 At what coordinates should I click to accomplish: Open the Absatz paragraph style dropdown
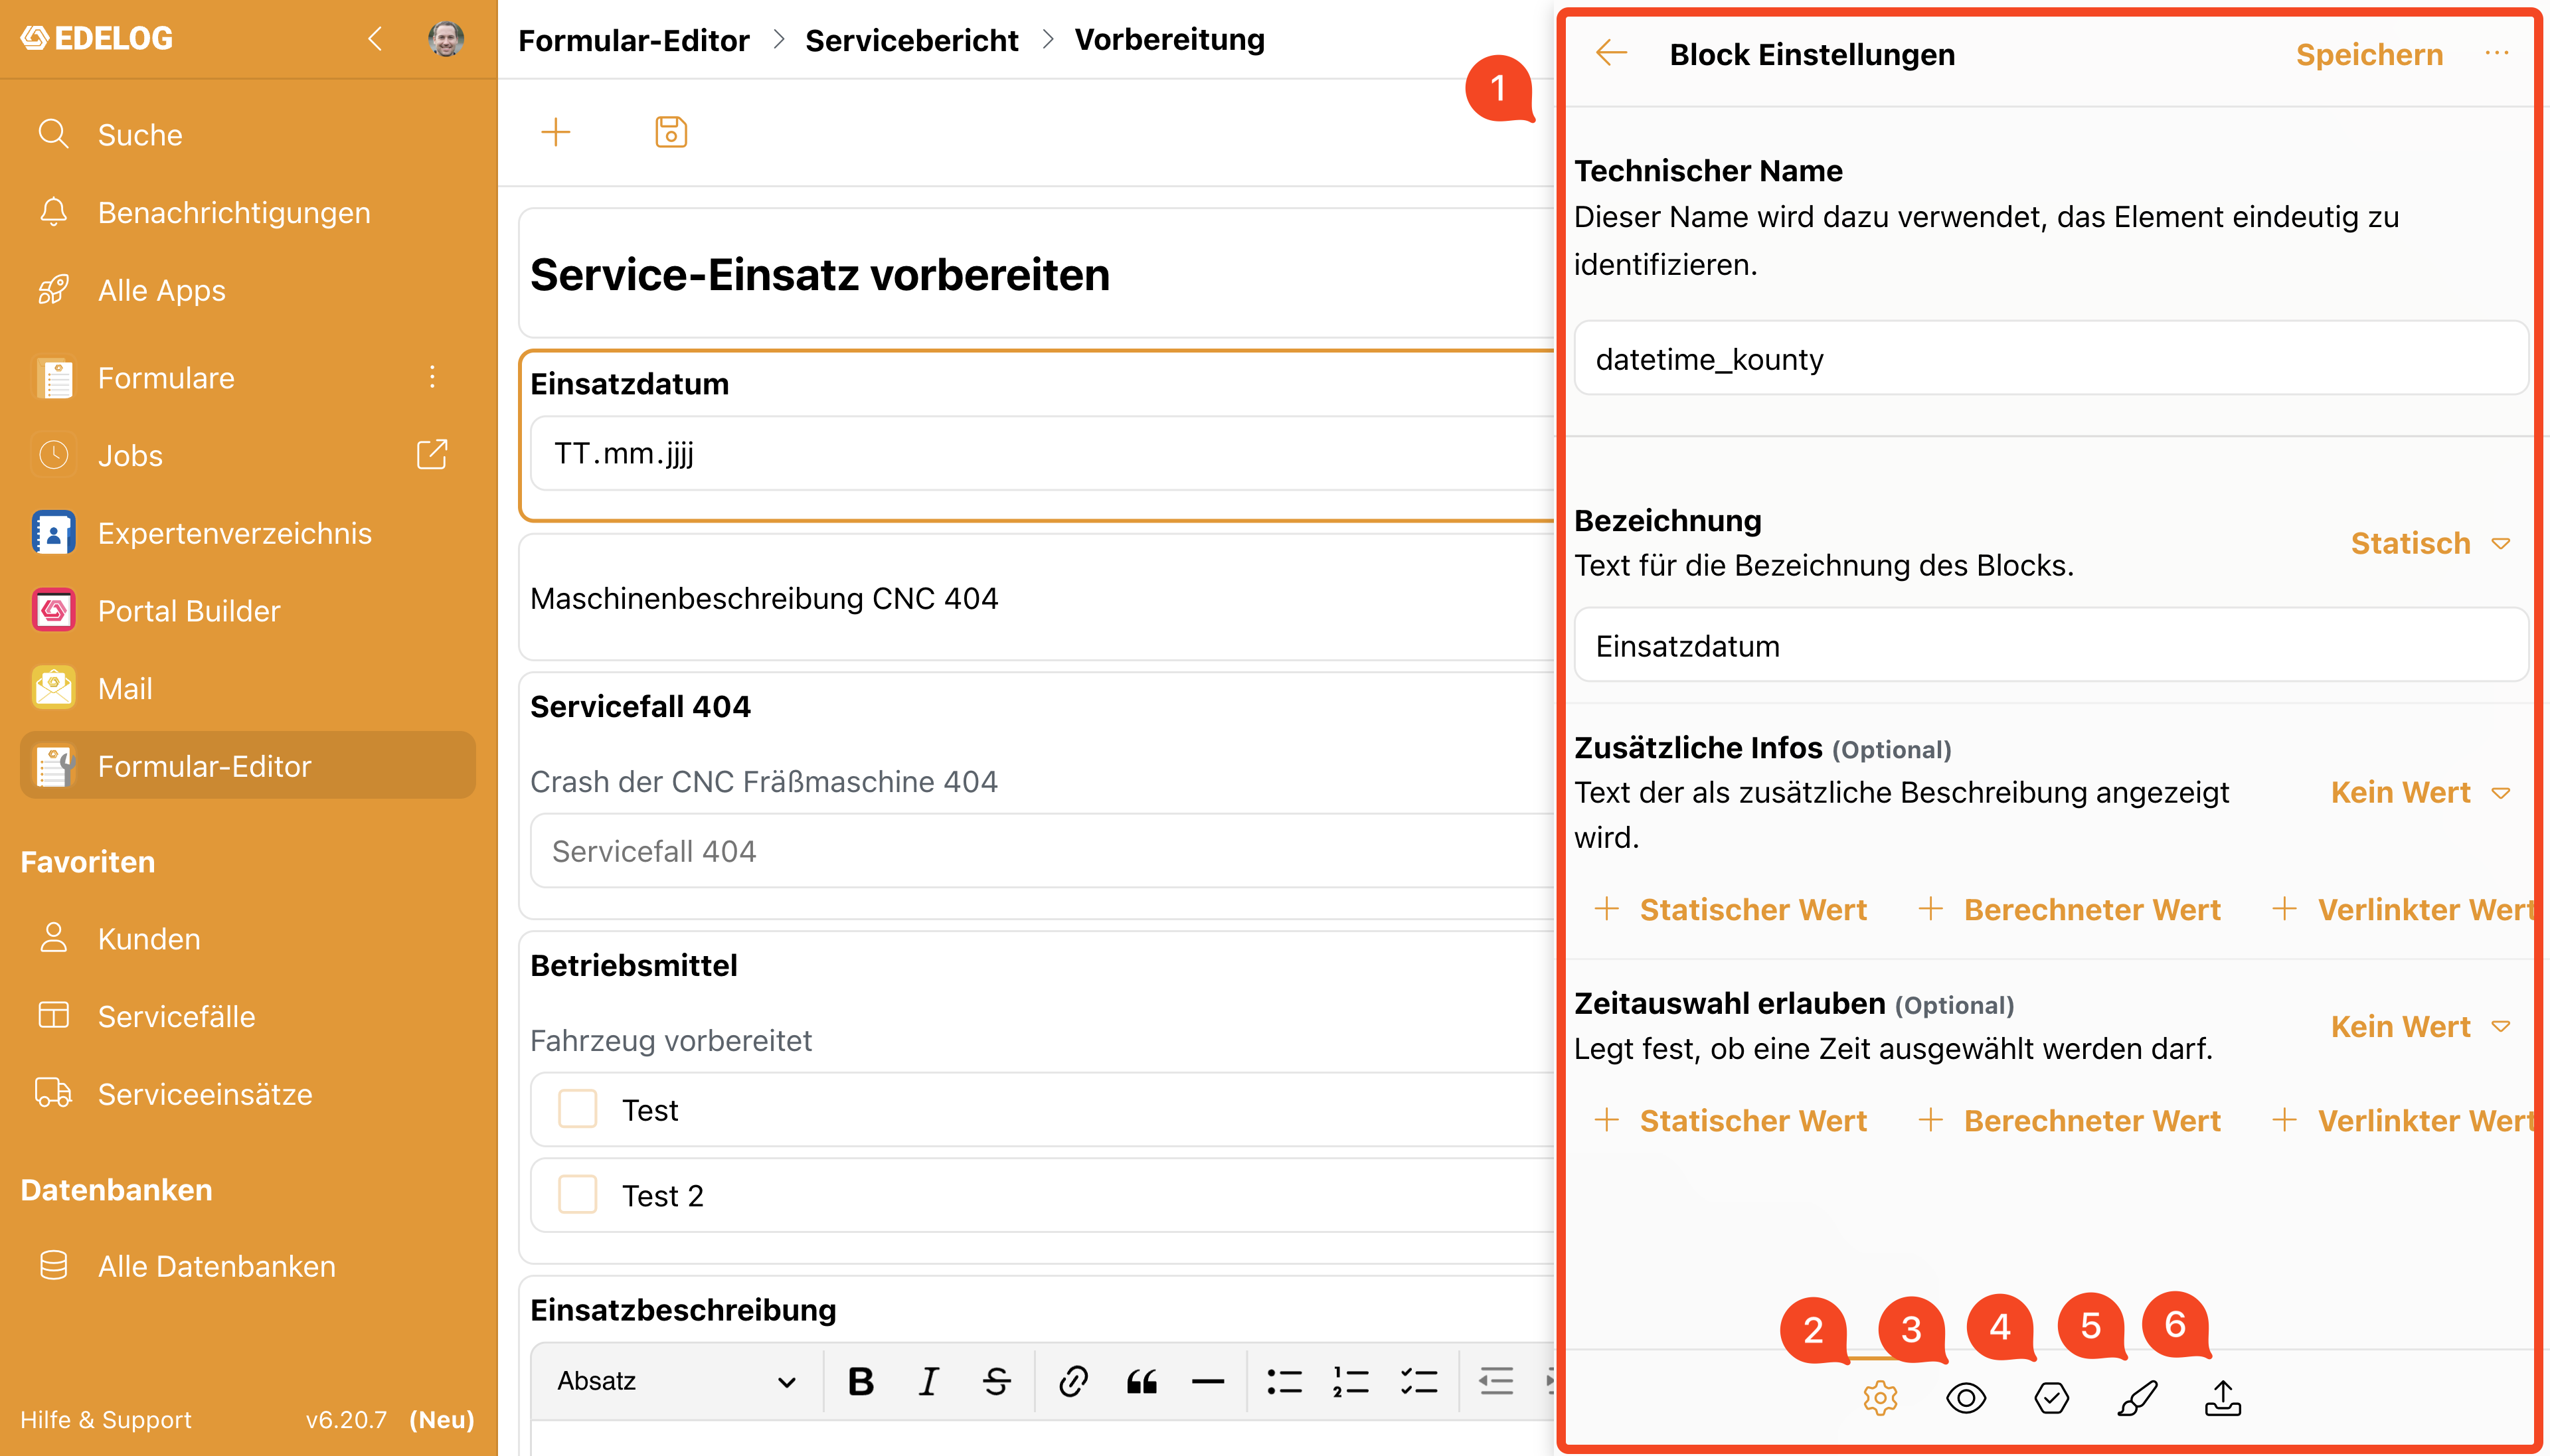point(677,1381)
